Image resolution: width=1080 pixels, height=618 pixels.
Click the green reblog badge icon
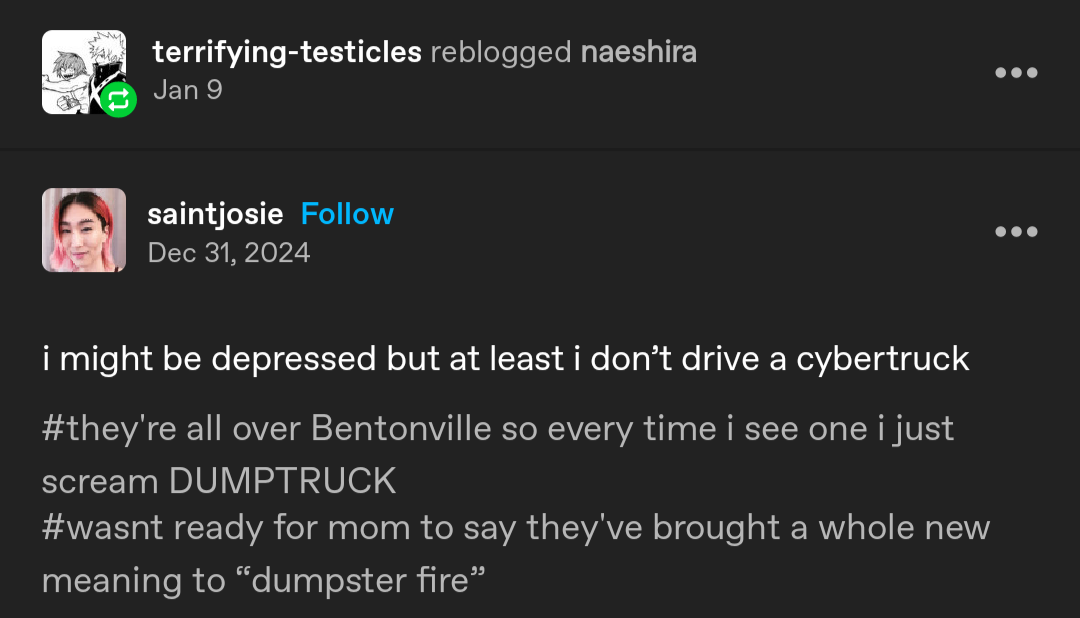coord(118,99)
